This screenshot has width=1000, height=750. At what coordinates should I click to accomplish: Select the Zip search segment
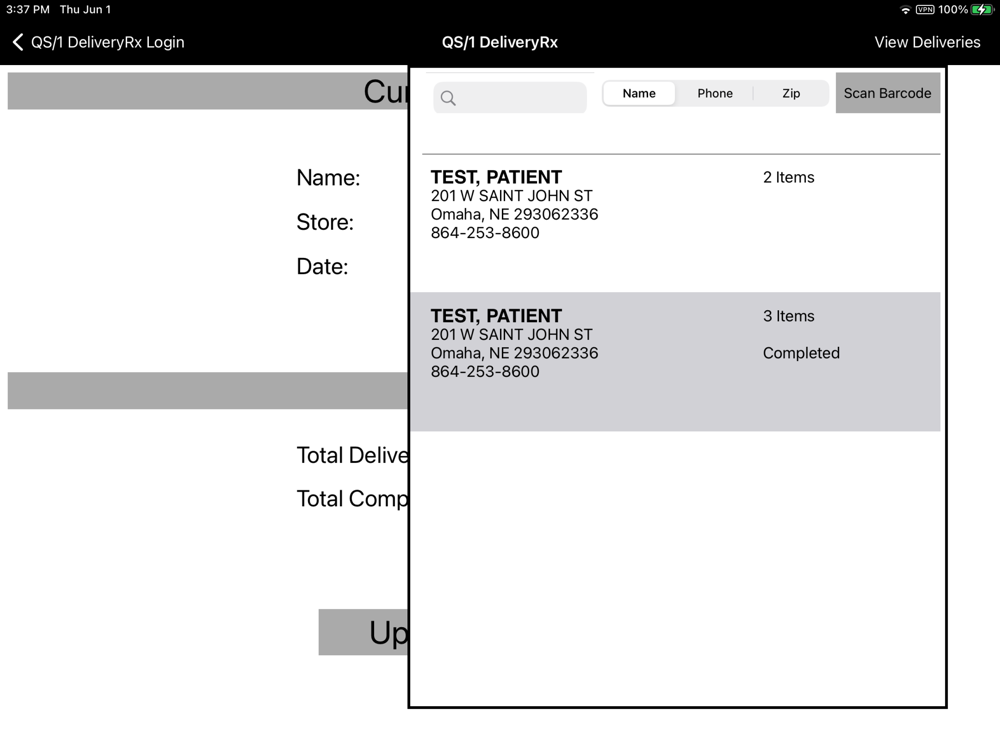pyautogui.click(x=791, y=93)
